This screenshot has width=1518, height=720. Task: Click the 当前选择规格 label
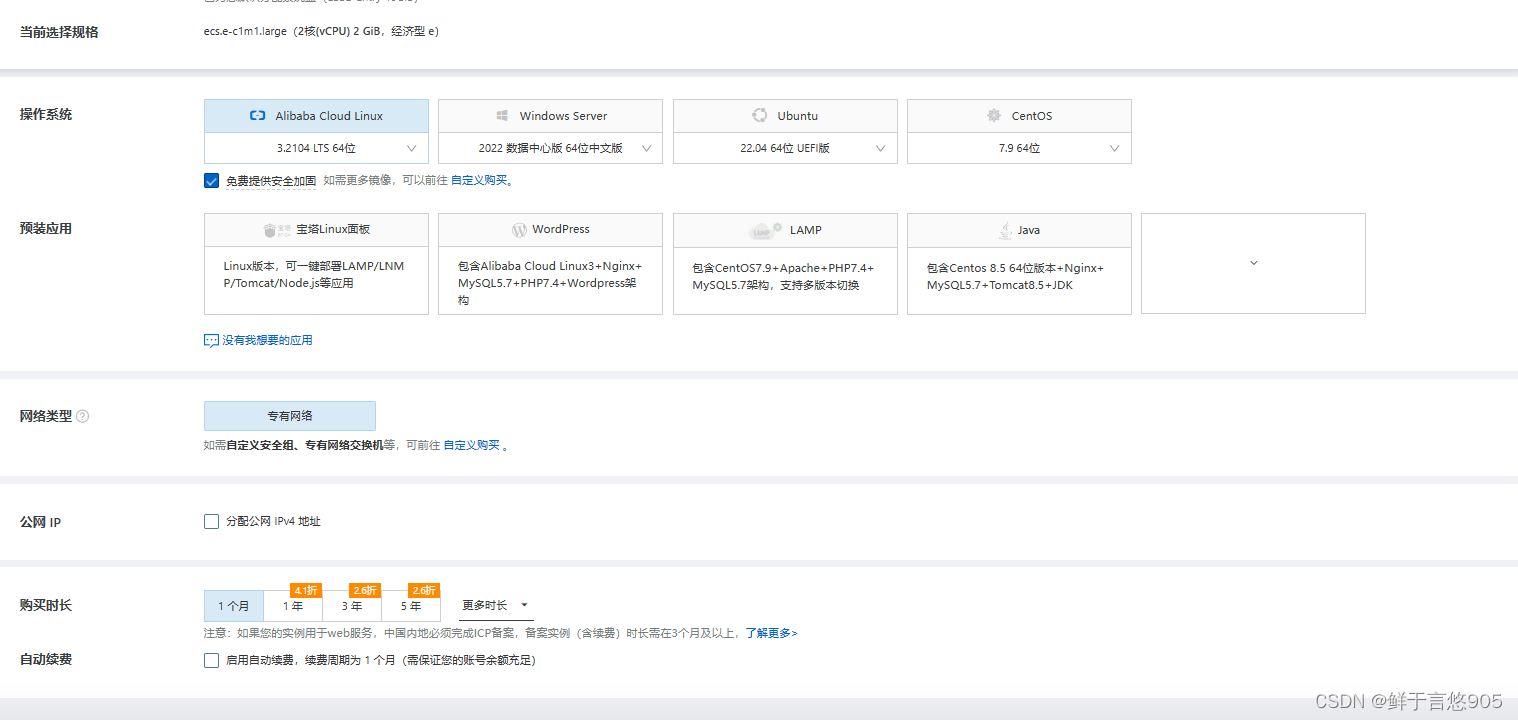pos(59,32)
